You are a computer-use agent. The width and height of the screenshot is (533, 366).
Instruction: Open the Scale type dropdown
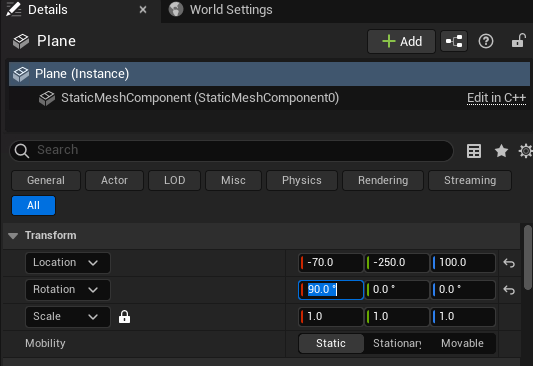[68, 317]
